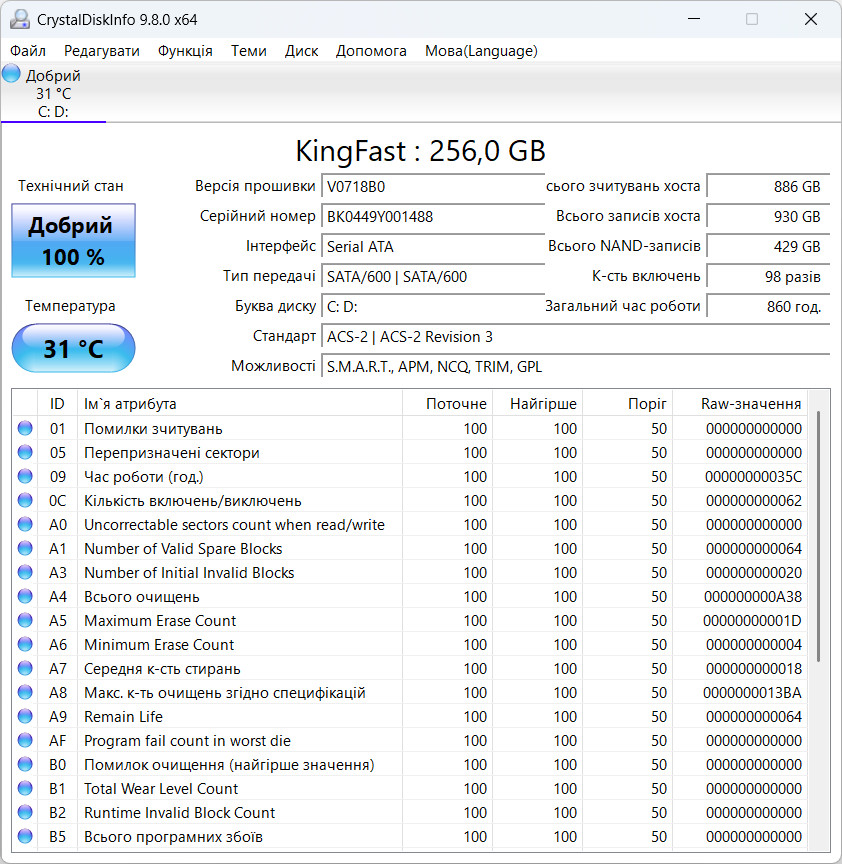The width and height of the screenshot is (842, 864).
Task: Select raw value 0000000013BA
Action: point(752,693)
